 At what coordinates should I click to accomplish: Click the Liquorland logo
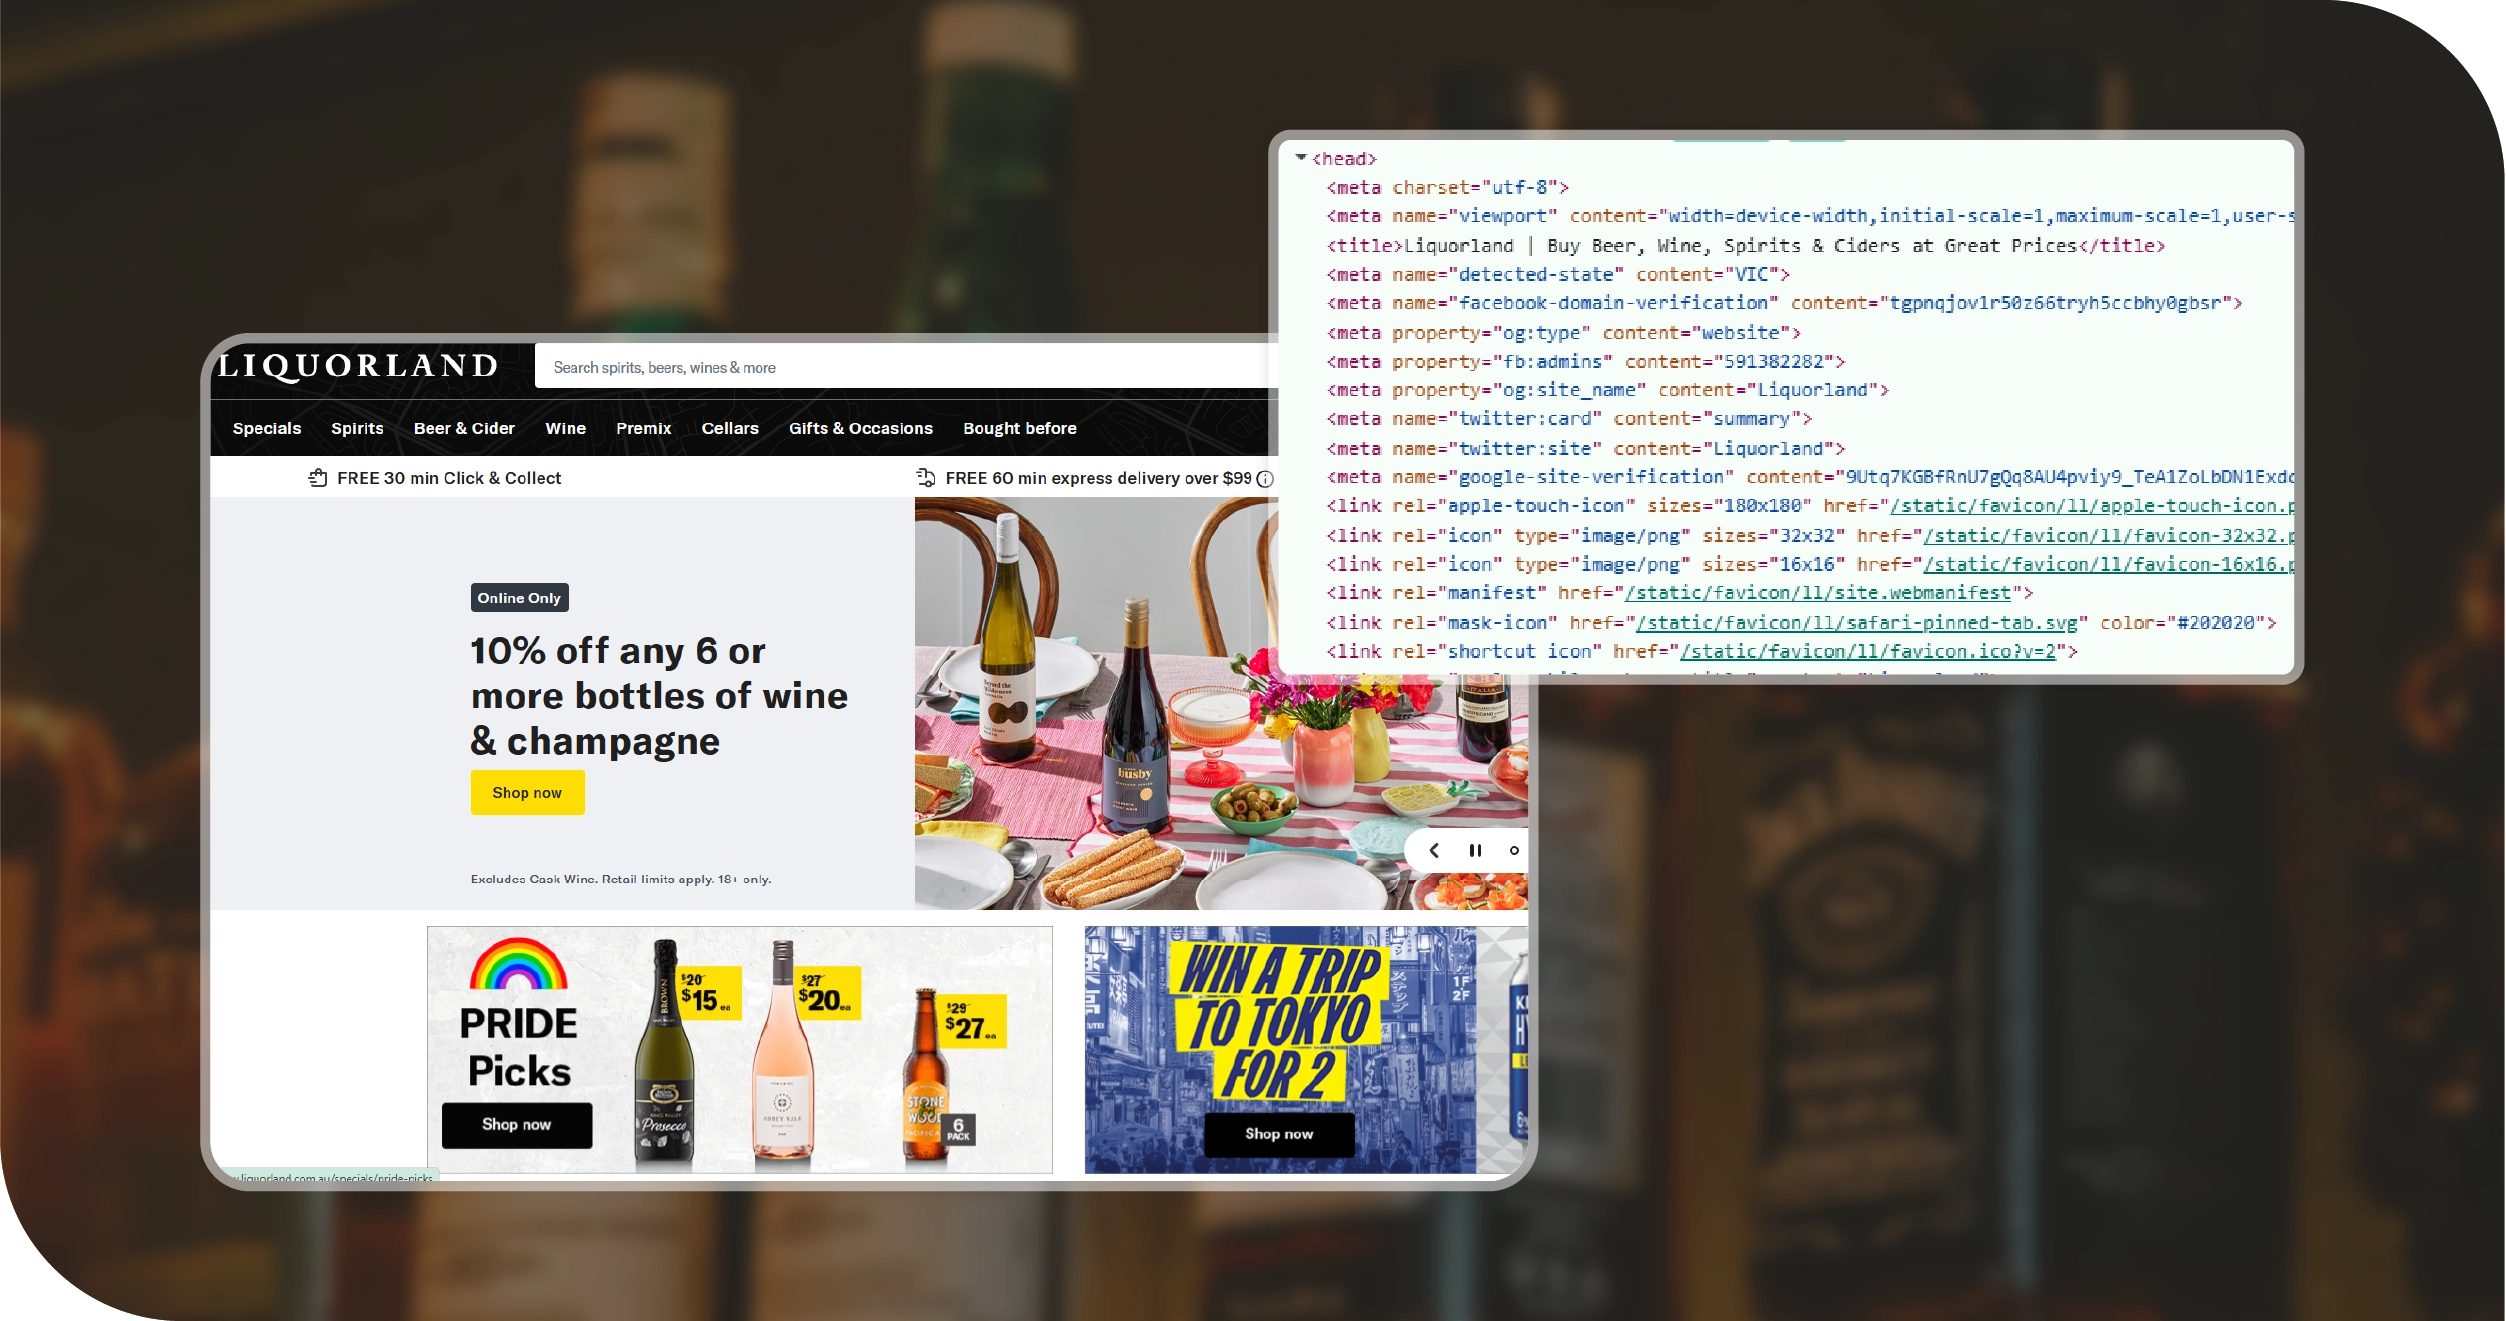358,366
